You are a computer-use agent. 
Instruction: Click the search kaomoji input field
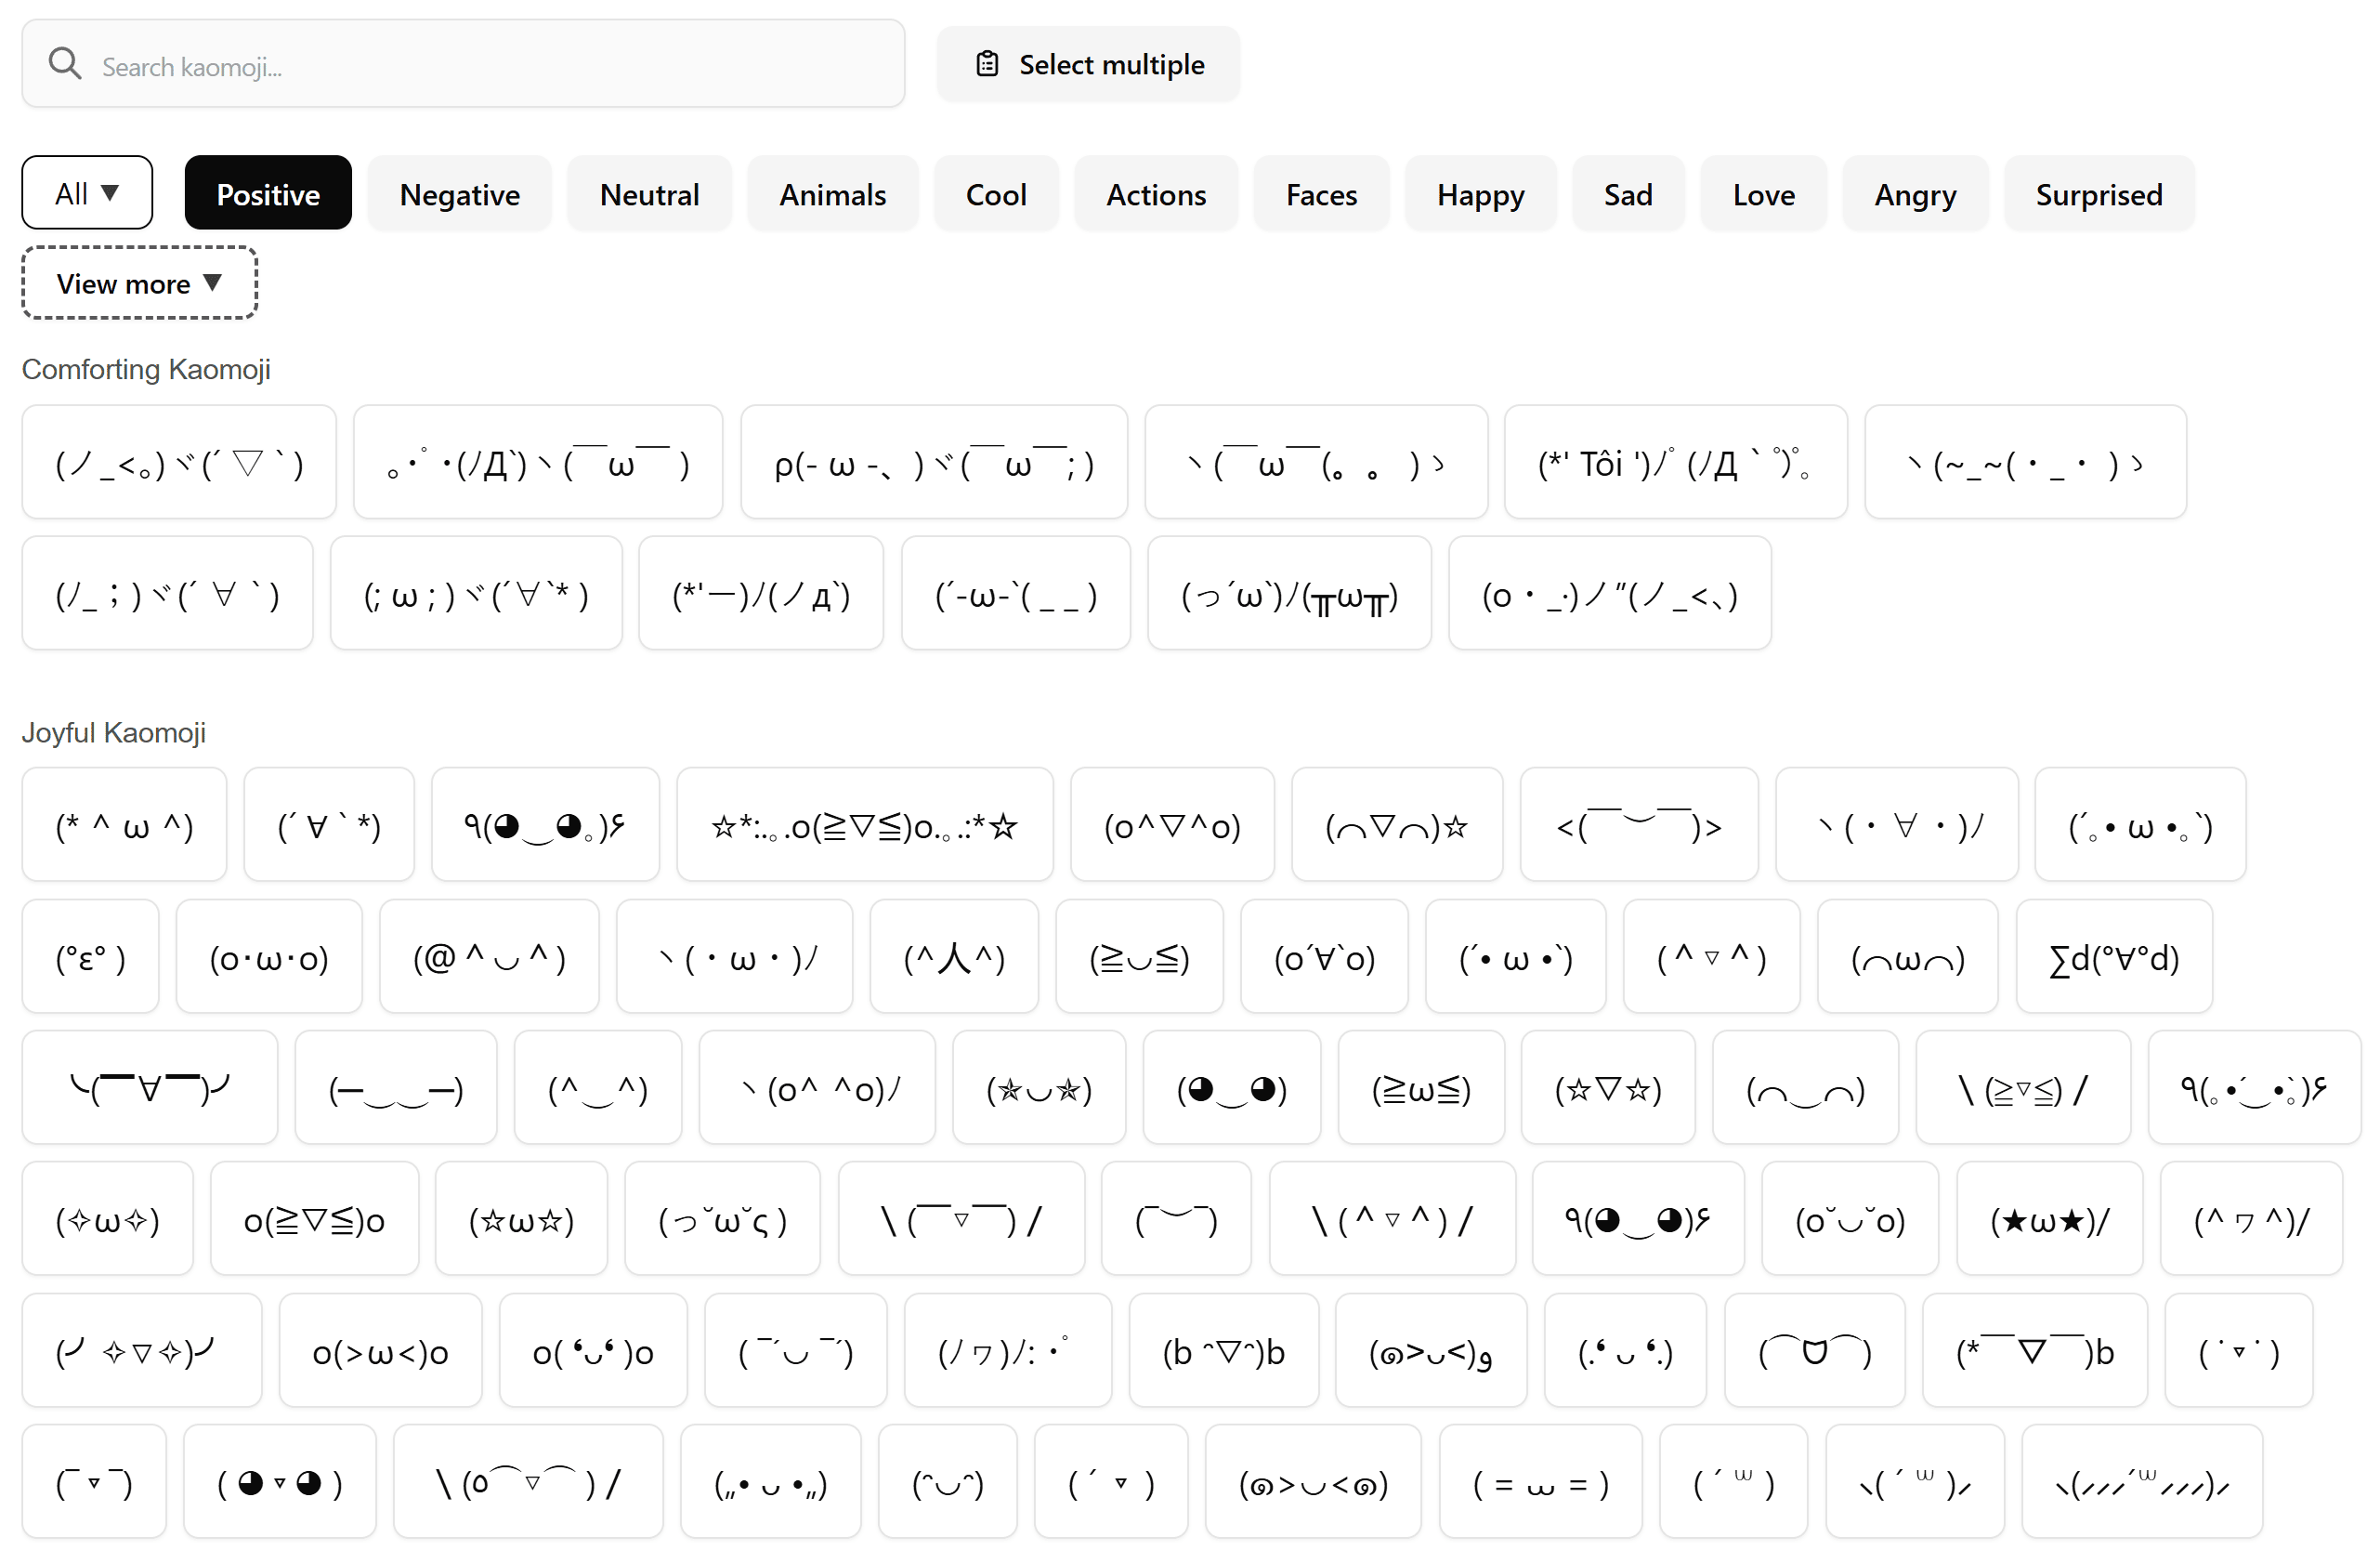click(463, 63)
